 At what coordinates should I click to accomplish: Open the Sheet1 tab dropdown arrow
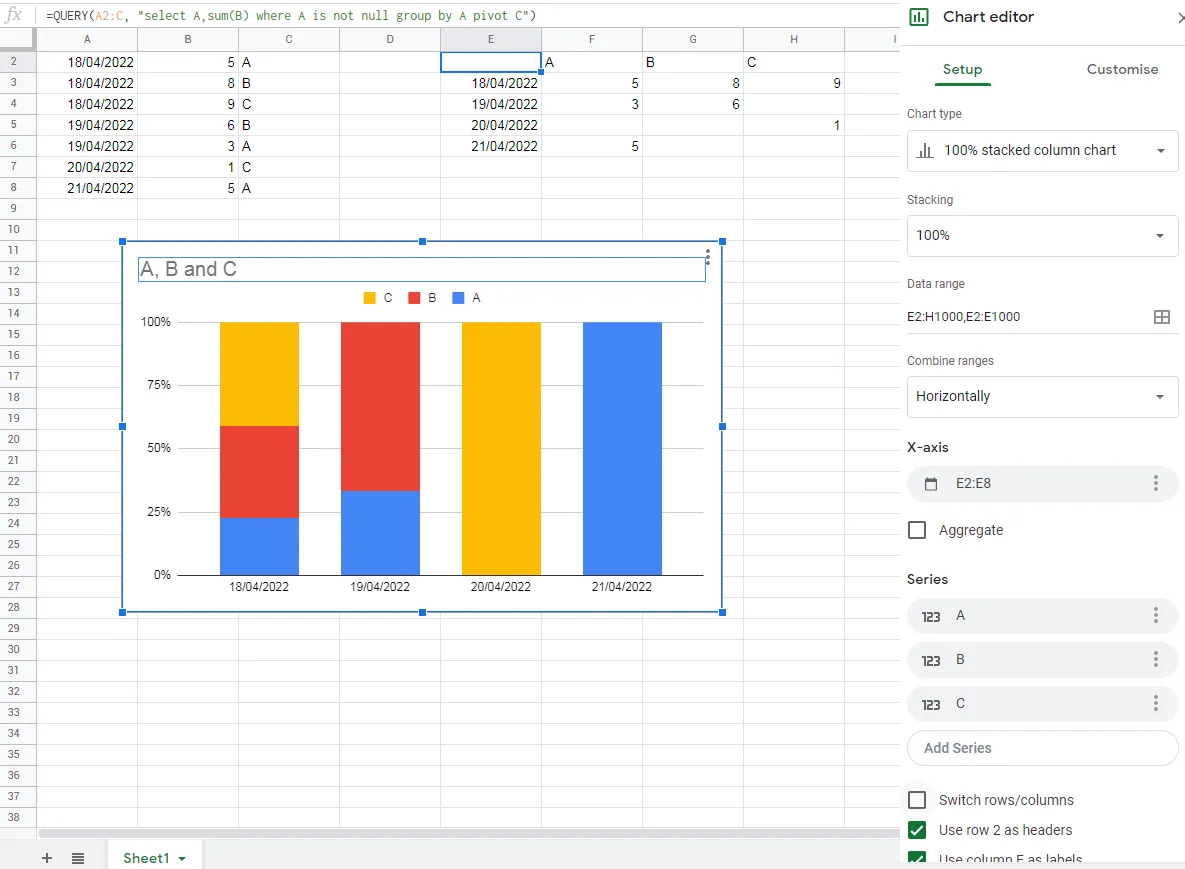pyautogui.click(x=182, y=858)
